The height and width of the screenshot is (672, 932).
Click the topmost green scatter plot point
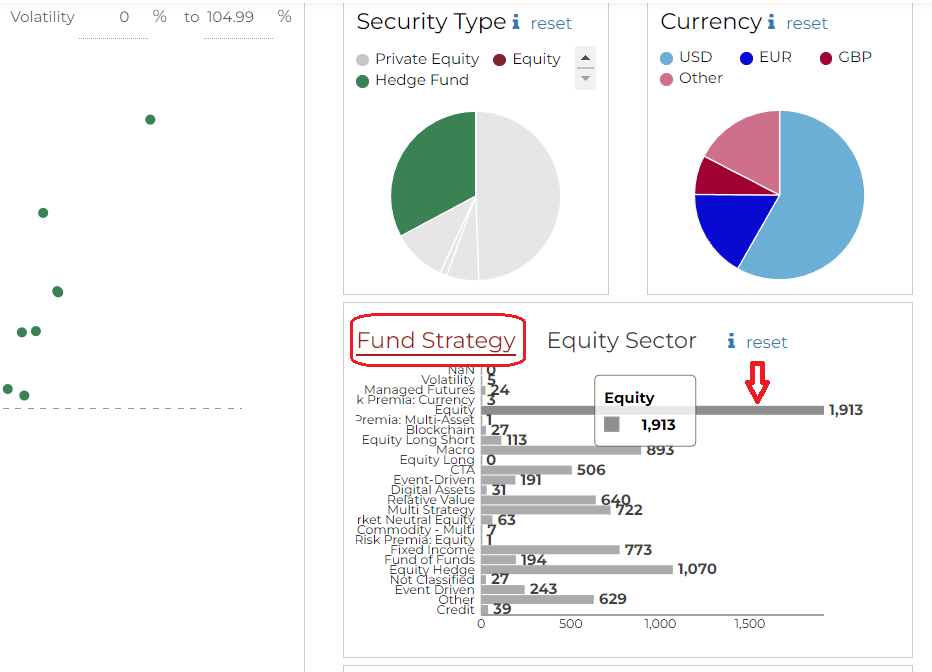150,119
